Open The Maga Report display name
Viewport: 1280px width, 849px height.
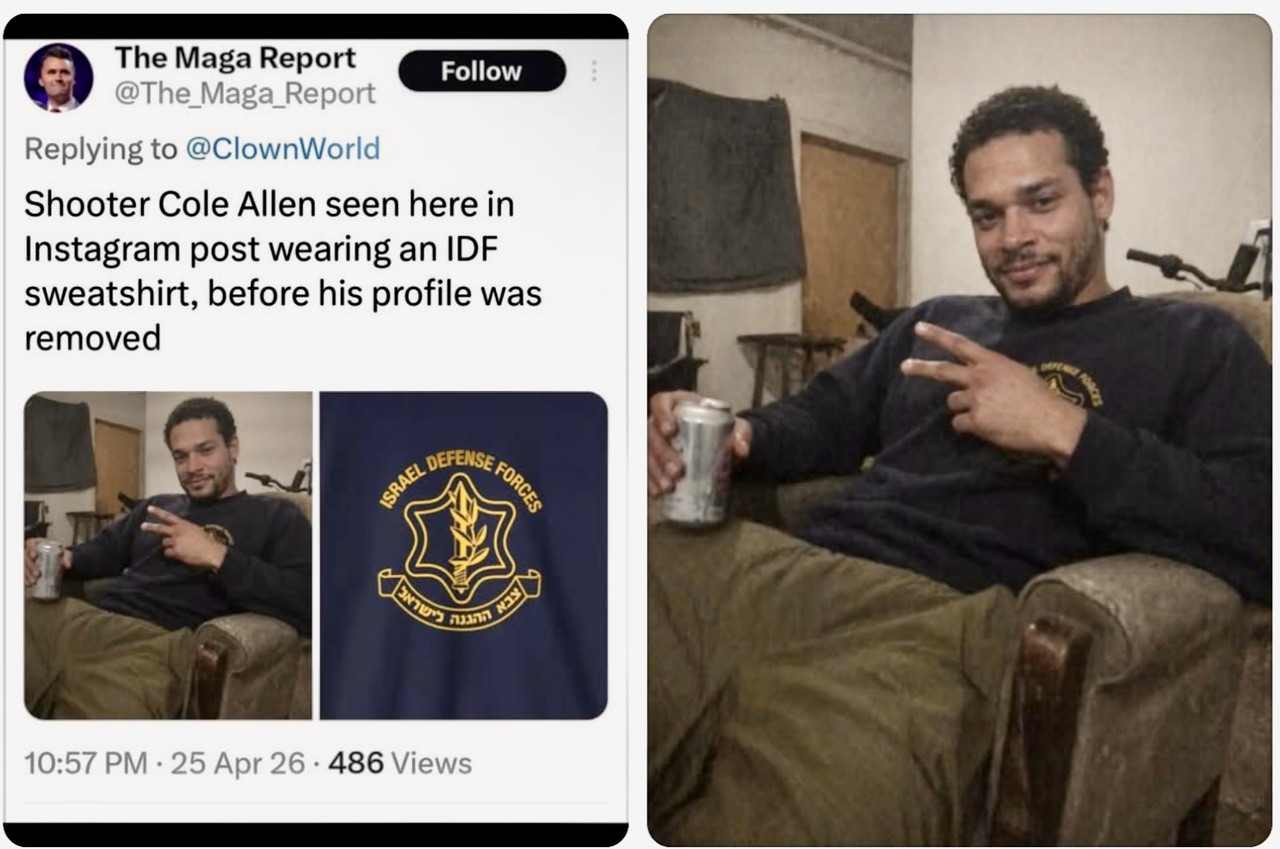pyautogui.click(x=235, y=58)
